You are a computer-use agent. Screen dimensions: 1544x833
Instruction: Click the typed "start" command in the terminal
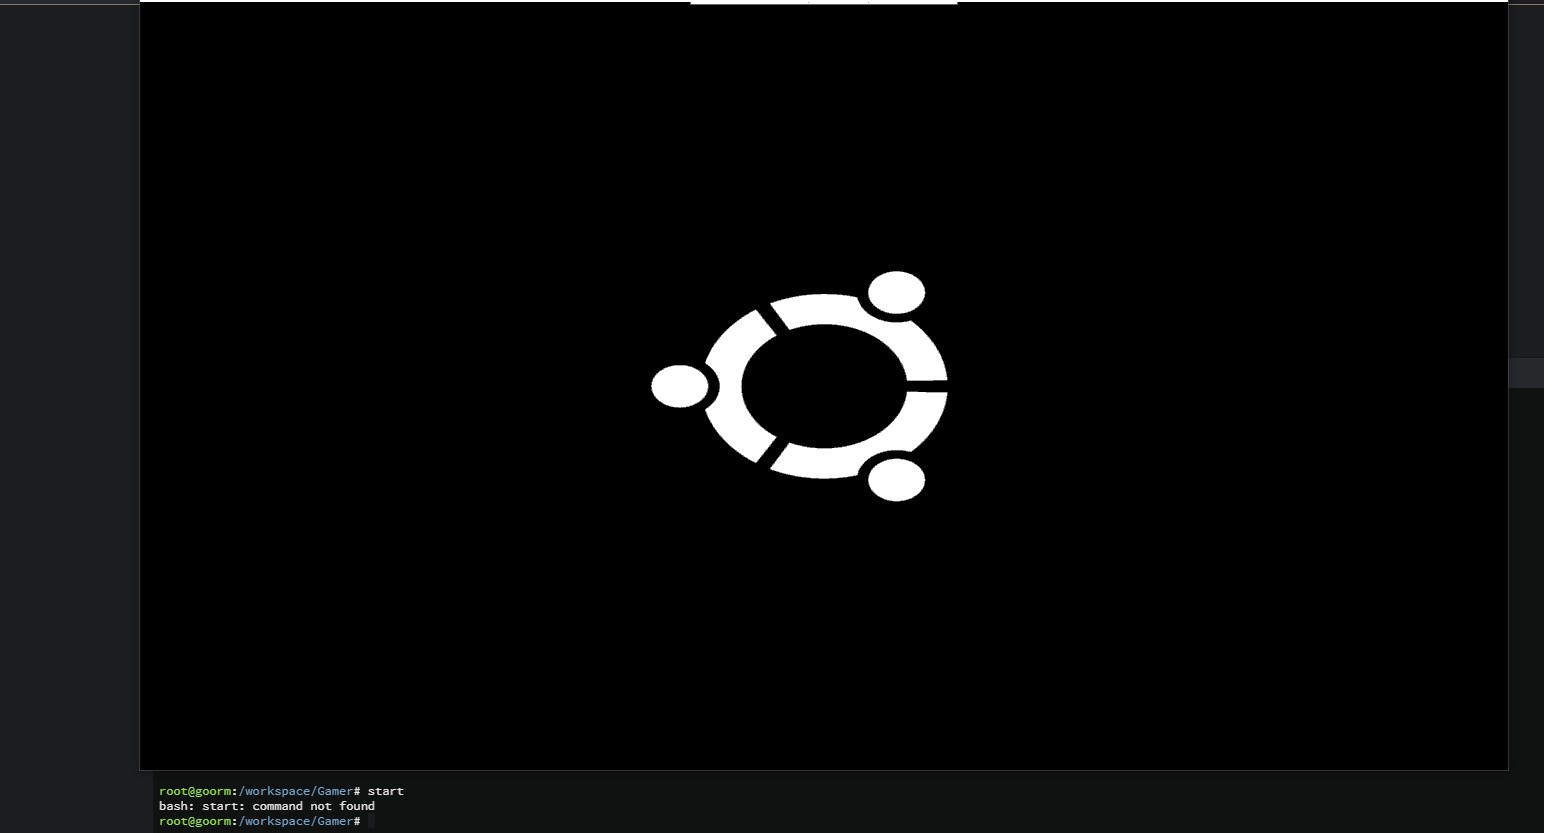pyautogui.click(x=386, y=791)
